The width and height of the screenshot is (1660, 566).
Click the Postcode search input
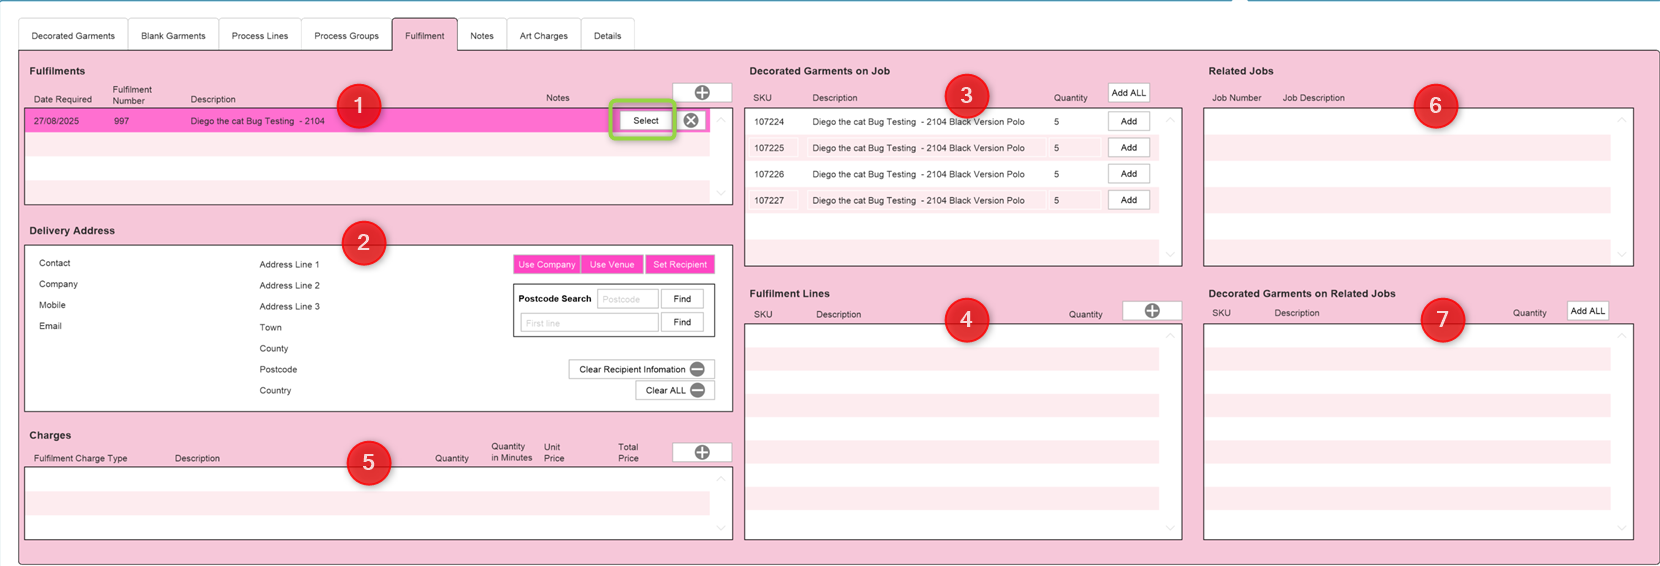(x=627, y=299)
